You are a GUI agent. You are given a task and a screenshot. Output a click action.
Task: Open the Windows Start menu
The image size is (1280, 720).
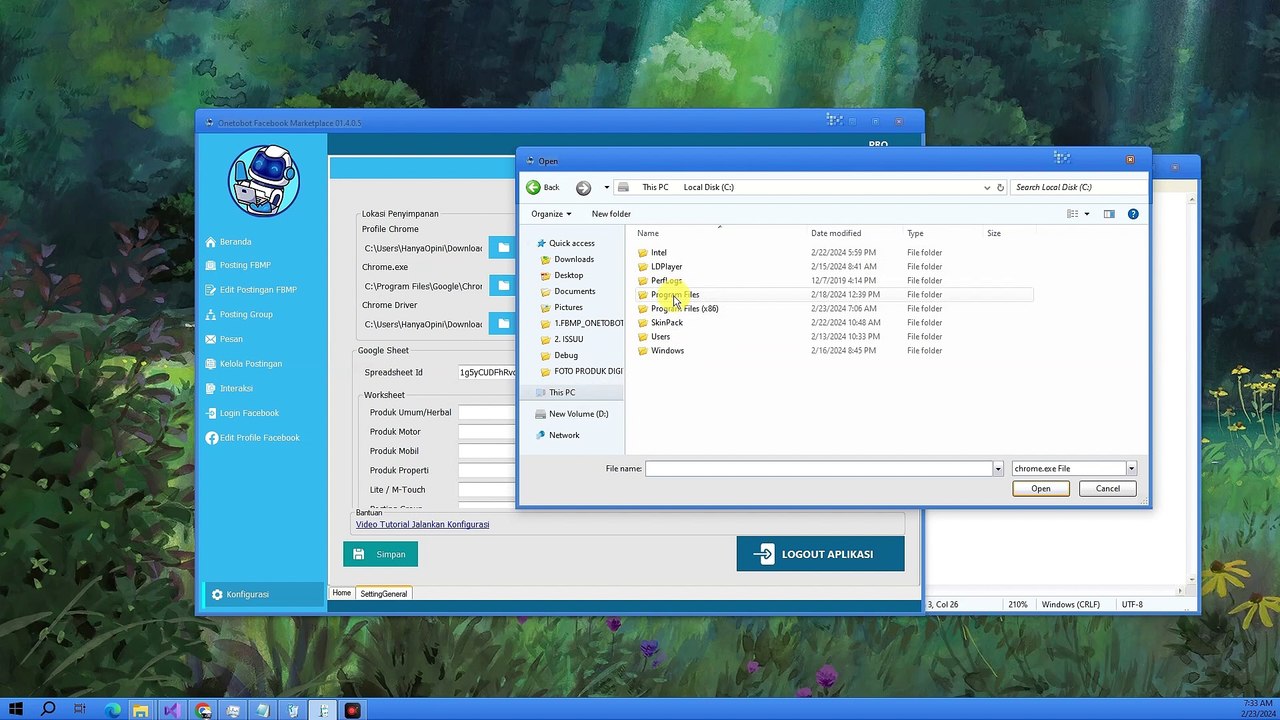(16, 710)
